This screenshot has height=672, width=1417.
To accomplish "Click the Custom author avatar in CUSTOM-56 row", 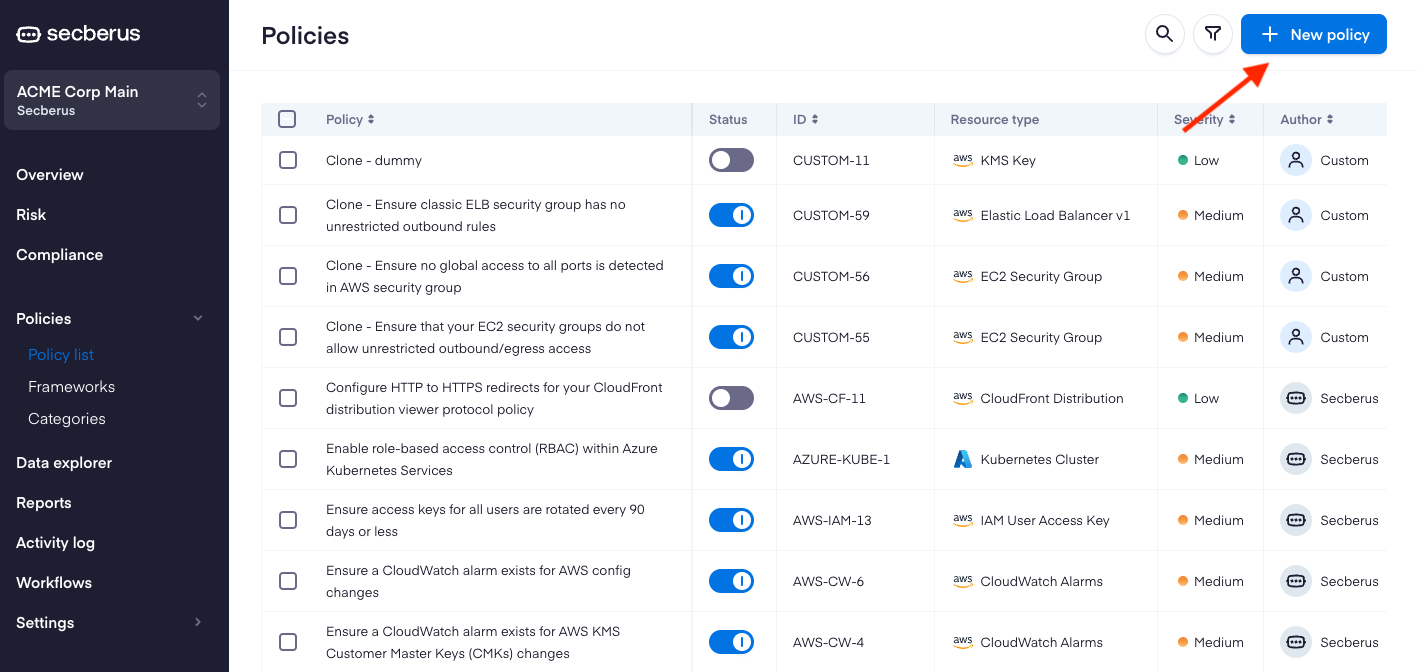I will click(1296, 276).
